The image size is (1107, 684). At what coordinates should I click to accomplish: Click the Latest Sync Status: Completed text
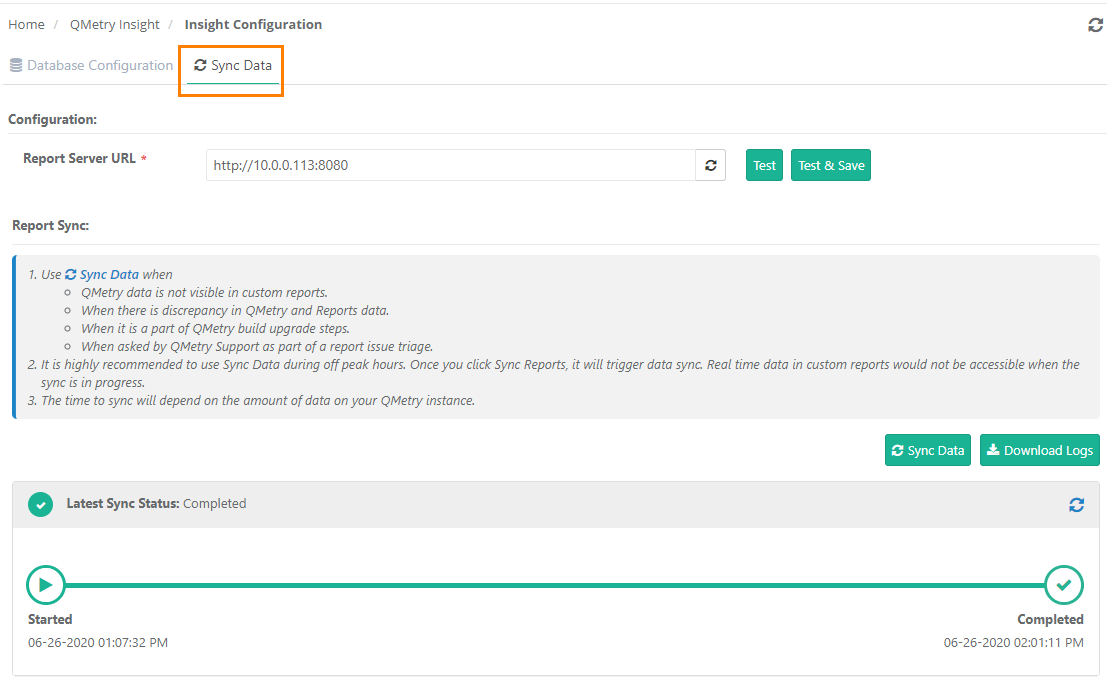156,503
